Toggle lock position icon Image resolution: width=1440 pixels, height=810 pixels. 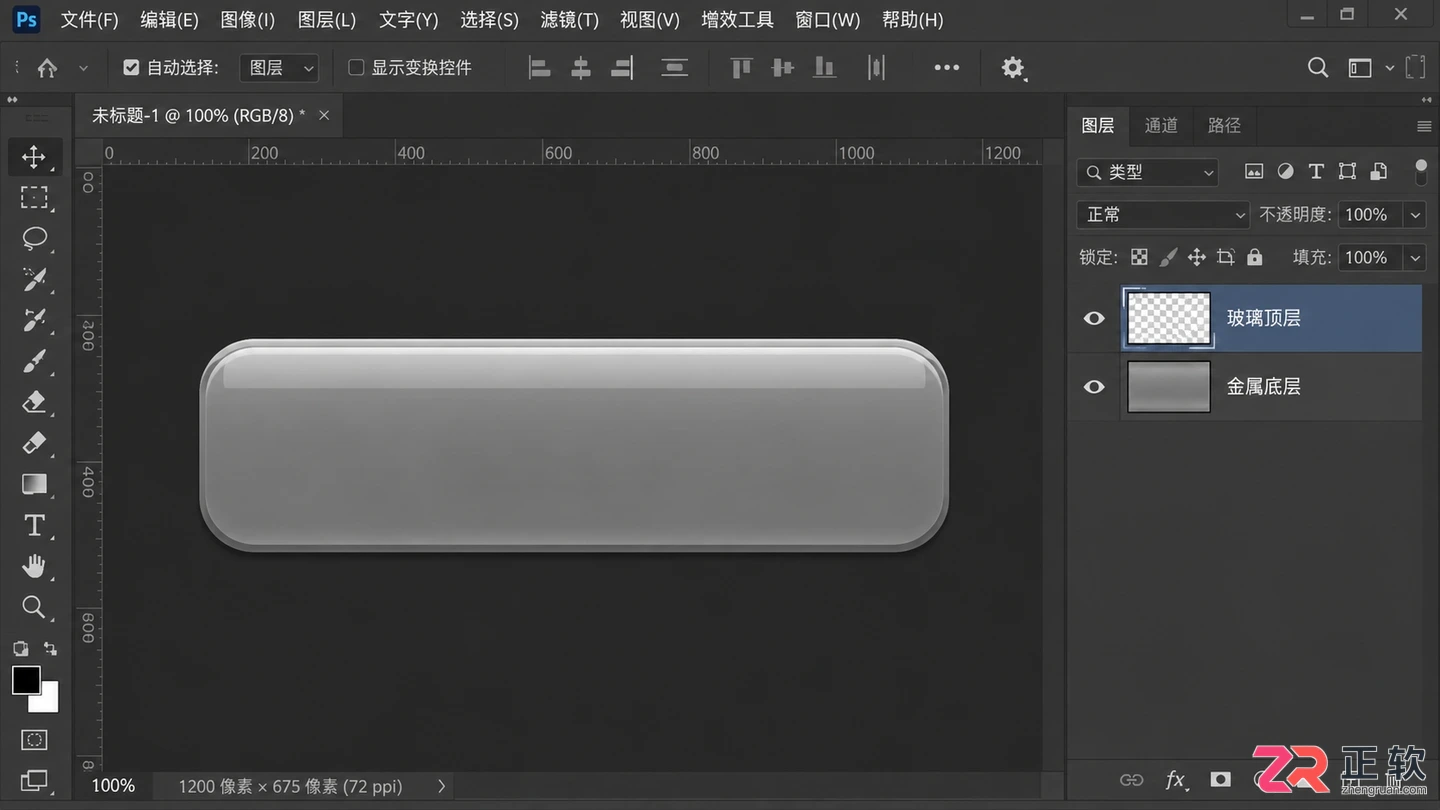click(x=1197, y=257)
